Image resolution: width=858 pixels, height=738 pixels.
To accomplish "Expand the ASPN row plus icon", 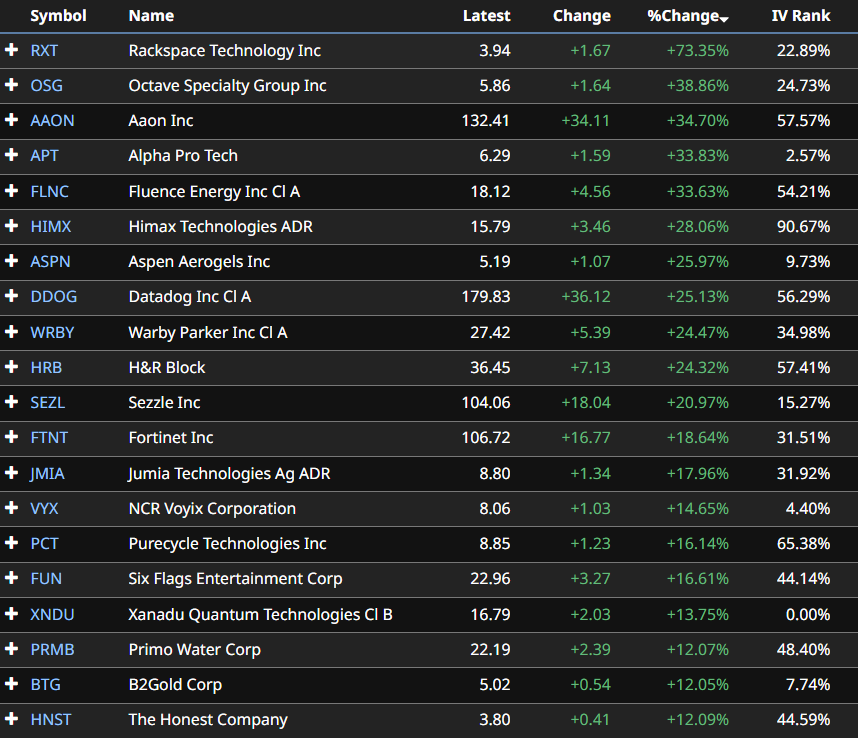I will point(11,261).
